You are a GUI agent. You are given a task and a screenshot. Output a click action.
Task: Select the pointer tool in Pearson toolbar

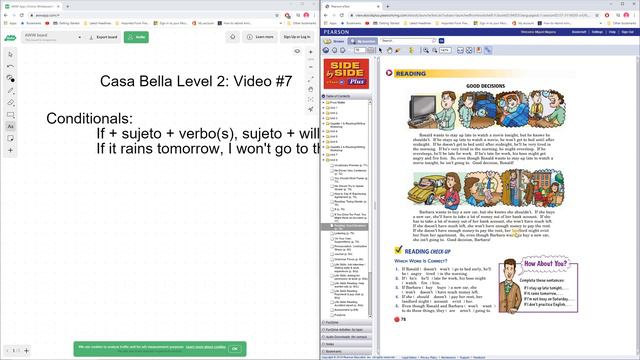click(x=381, y=50)
